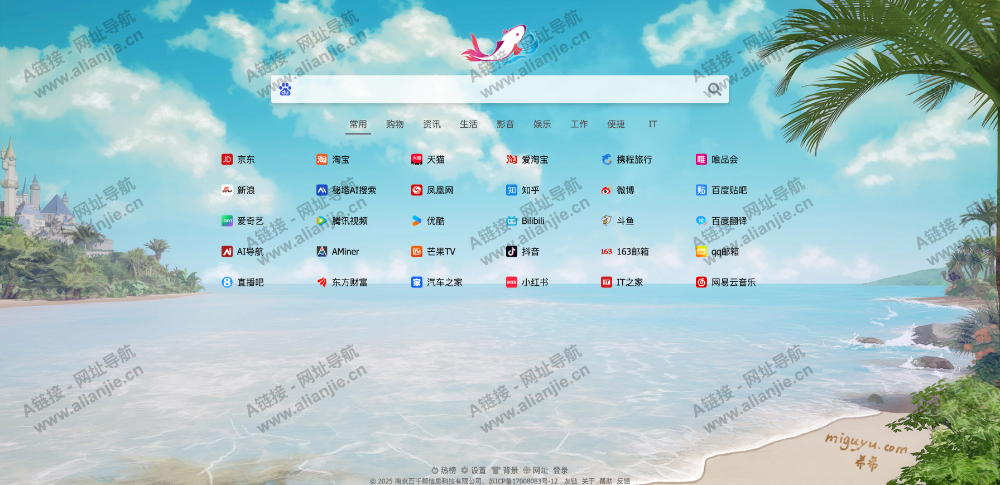Open the 京东 (JD) site icon

tap(227, 159)
